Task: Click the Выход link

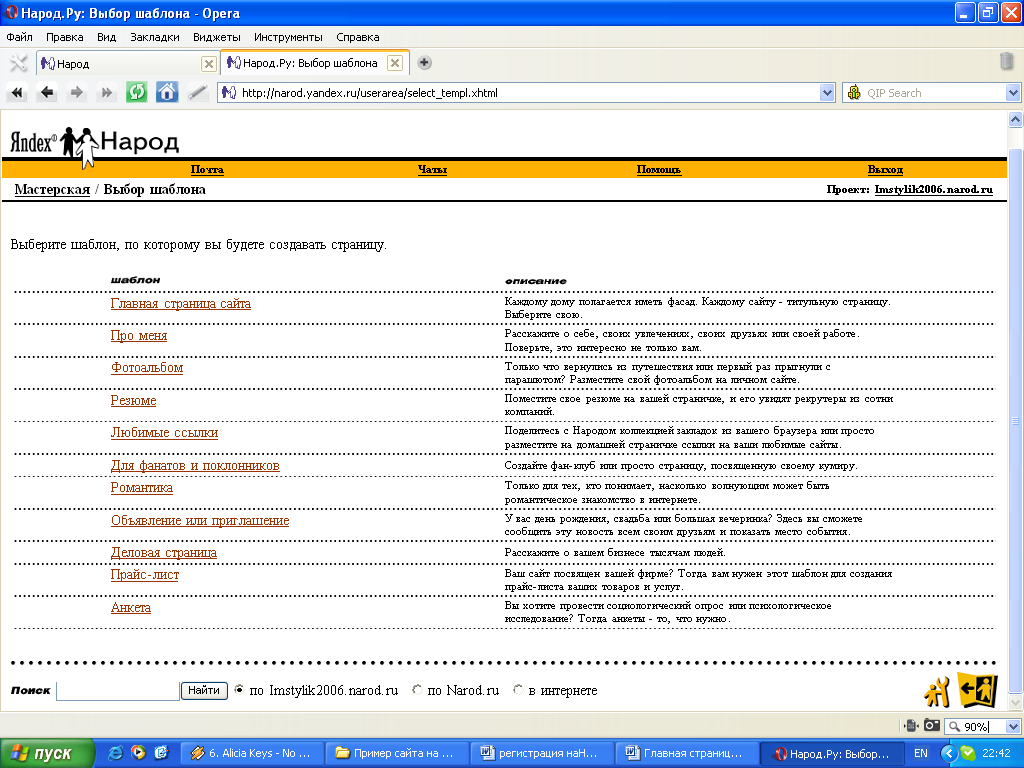Action: tap(886, 170)
